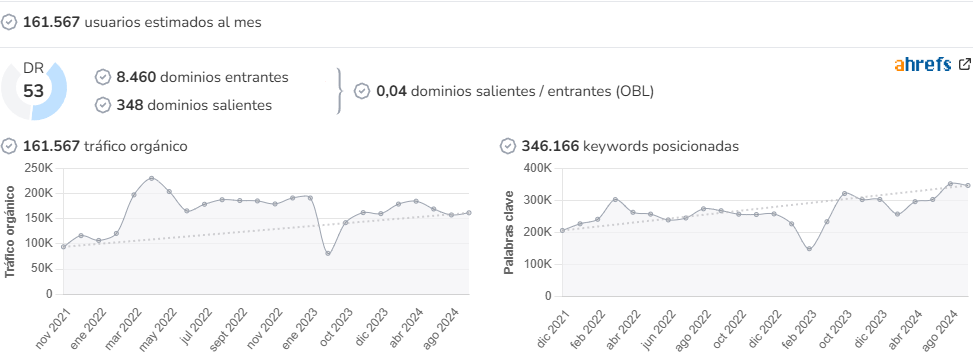Select the 8.460 dominios entrantes text
The height and width of the screenshot is (361, 975).
point(203,77)
